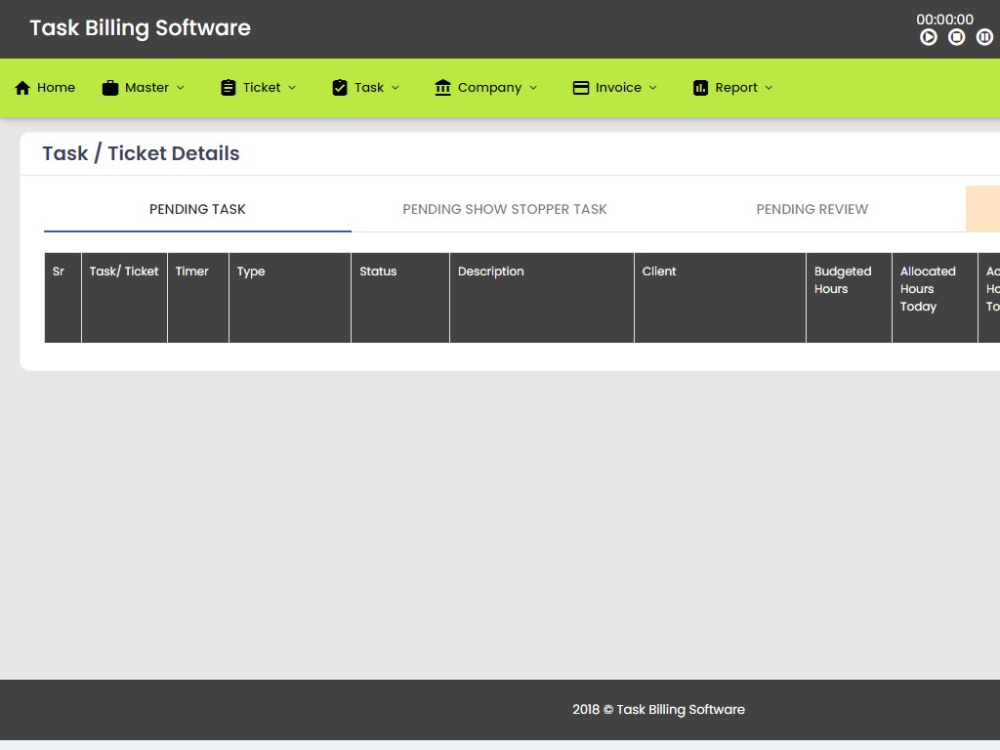Screen dimensions: 1000x750
Task: Open the Company menu label
Action: tap(490, 88)
